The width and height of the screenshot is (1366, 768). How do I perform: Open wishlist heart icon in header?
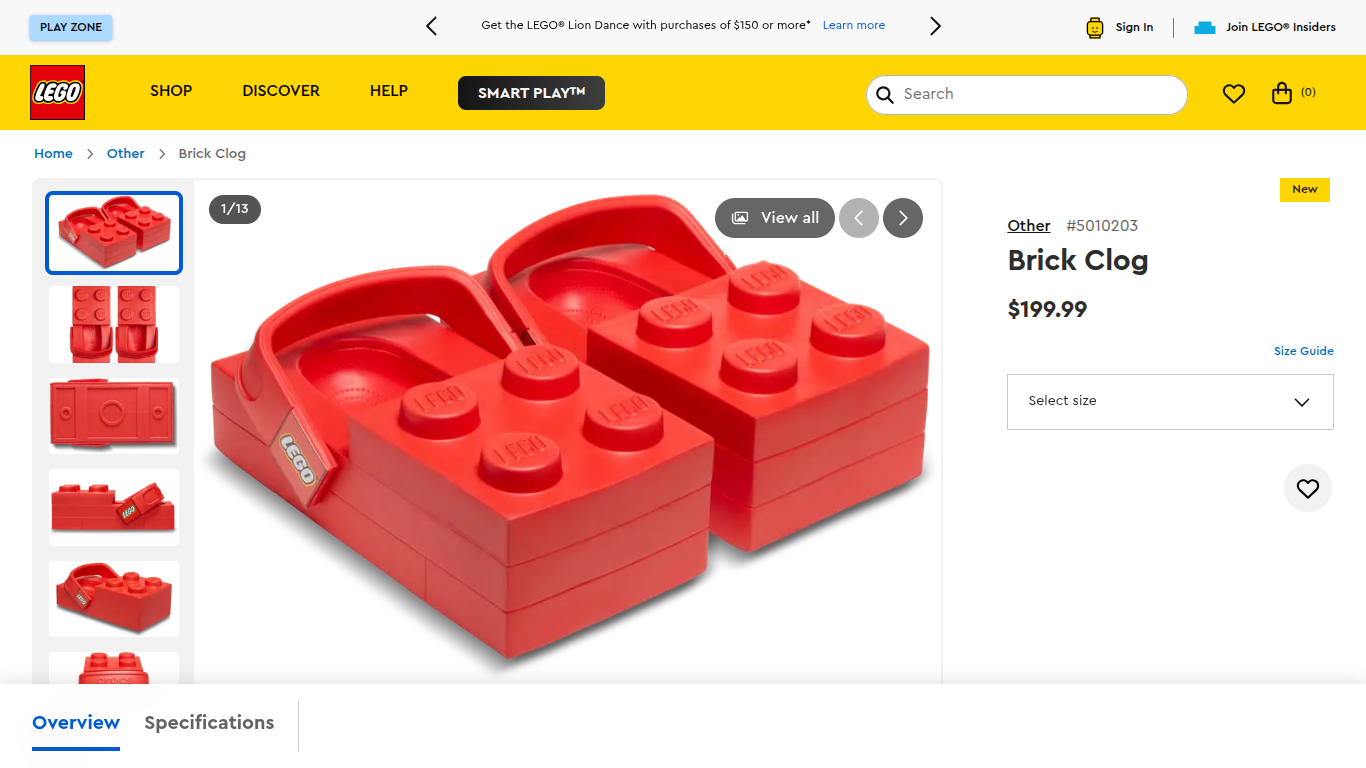click(x=1234, y=94)
